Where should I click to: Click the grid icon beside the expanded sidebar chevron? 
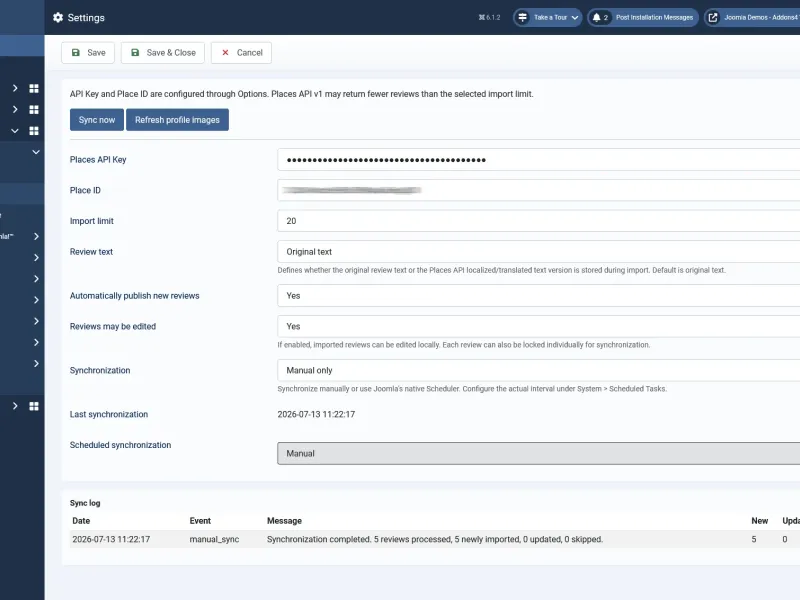(34, 131)
